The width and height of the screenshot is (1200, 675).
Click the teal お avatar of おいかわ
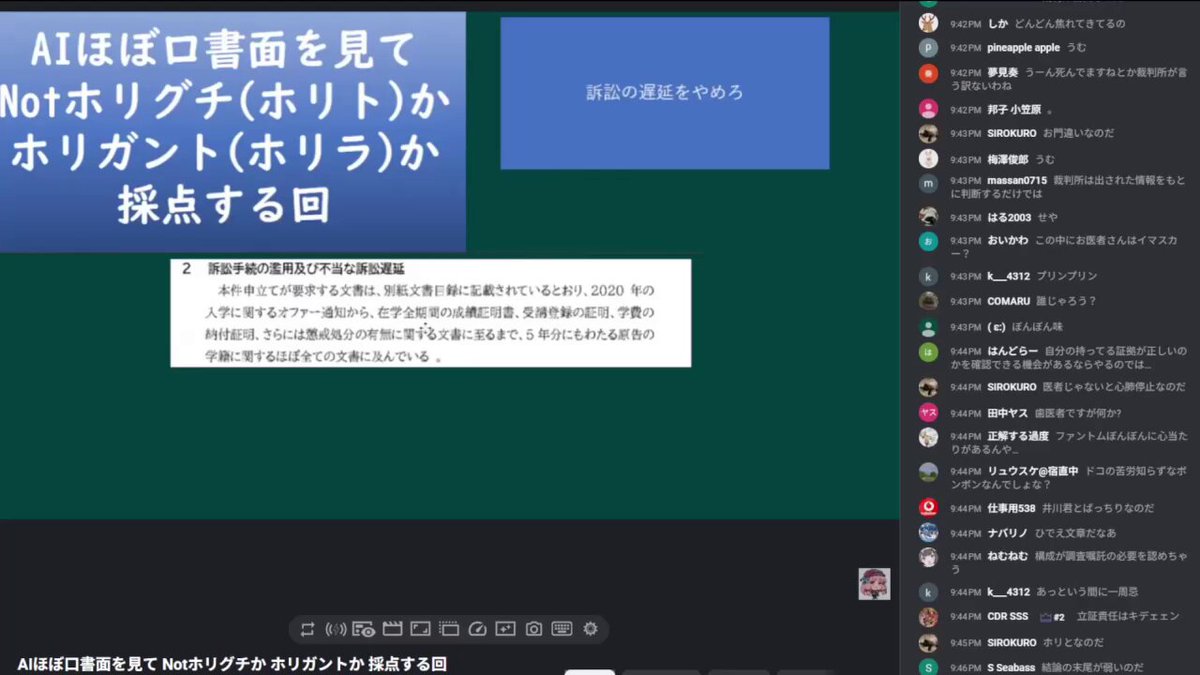coord(928,241)
